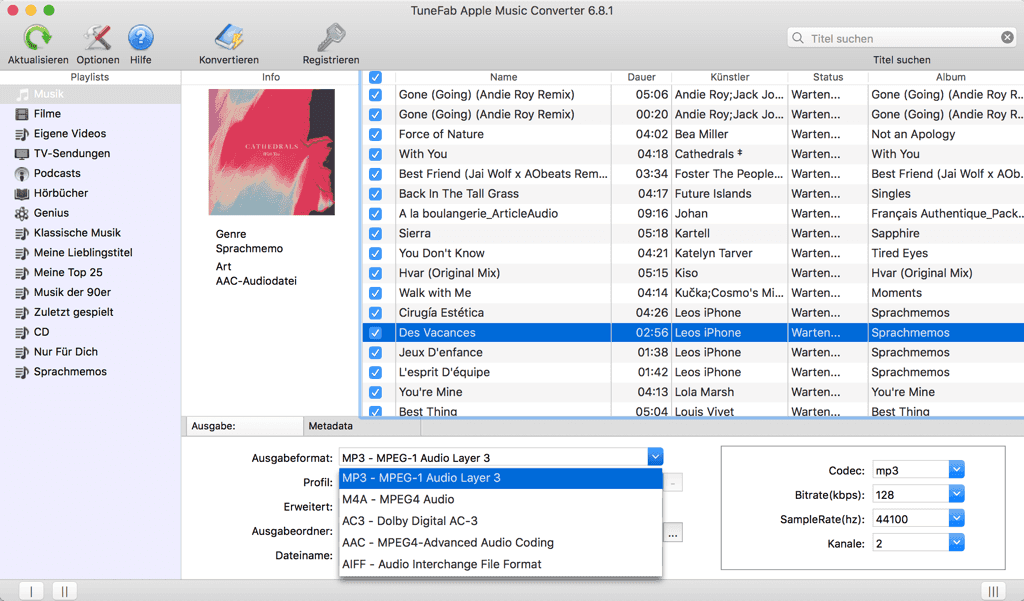Viewport: 1024px width, 601px height.
Task: Toggle the select-all checkbox in header
Action: coord(375,77)
